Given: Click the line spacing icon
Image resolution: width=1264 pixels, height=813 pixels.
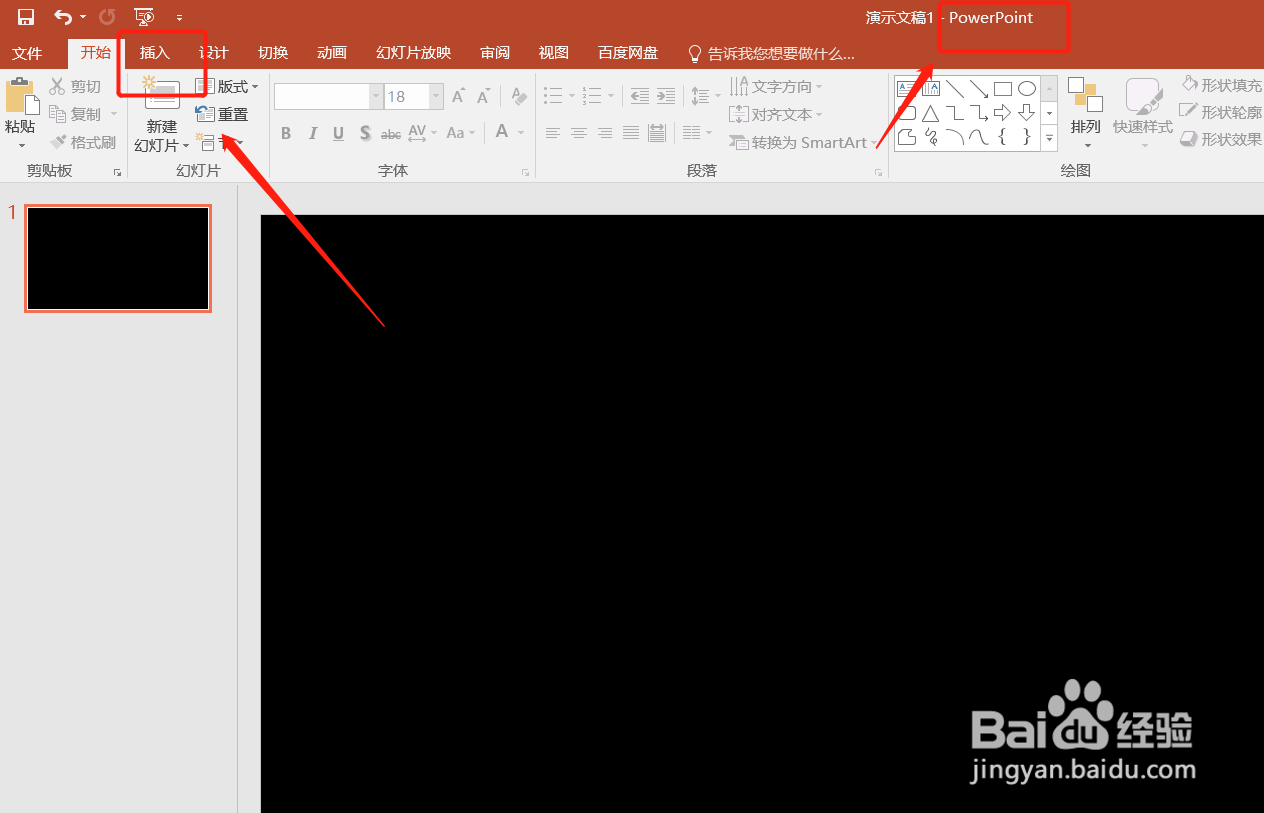Looking at the screenshot, I should click(699, 96).
